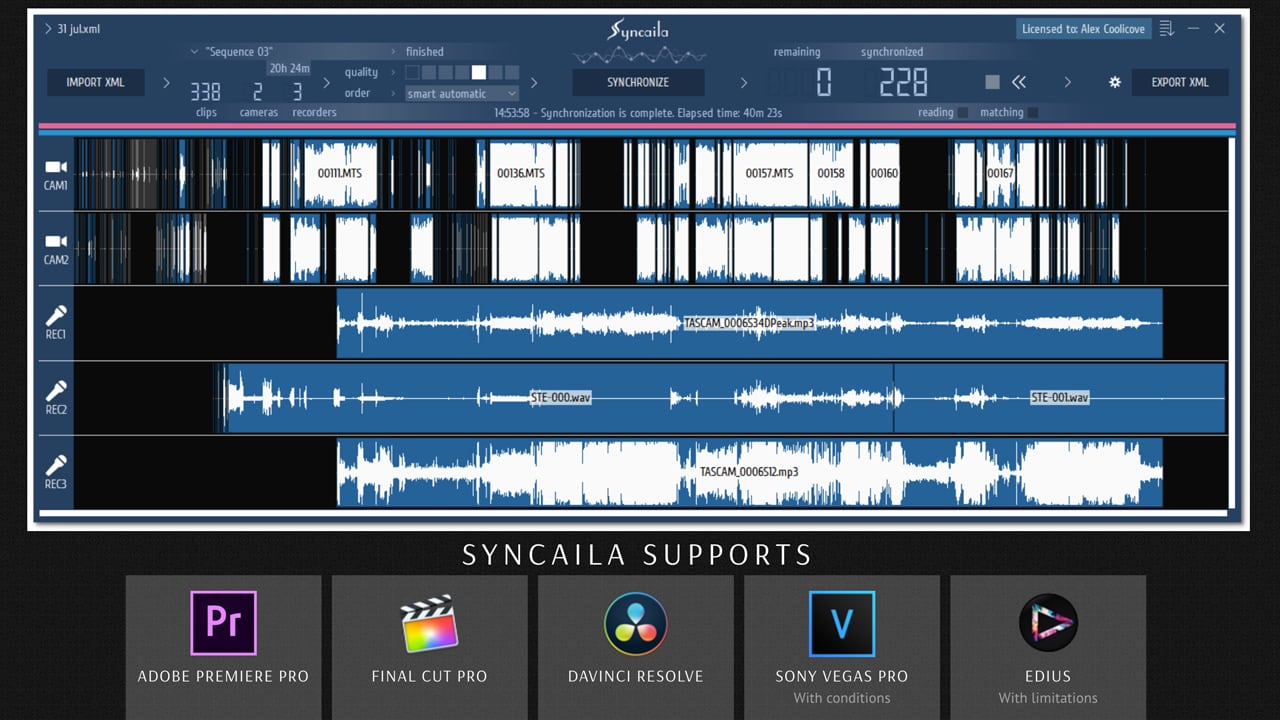Open the log list icon beside license
The height and width of the screenshot is (720, 1280).
(x=1167, y=29)
